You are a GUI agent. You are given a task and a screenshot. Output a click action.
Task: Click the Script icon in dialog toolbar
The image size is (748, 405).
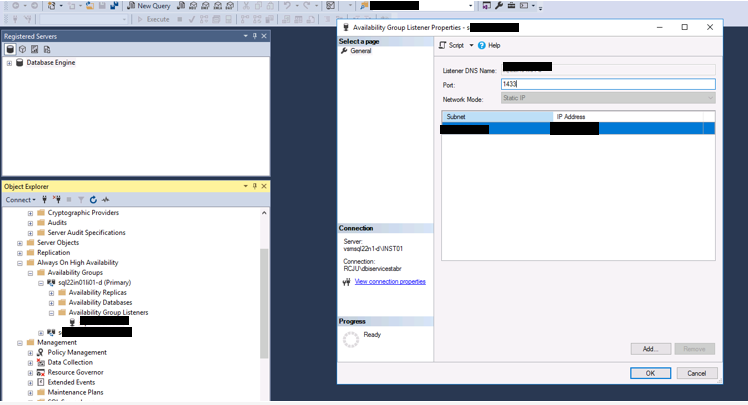coord(444,45)
